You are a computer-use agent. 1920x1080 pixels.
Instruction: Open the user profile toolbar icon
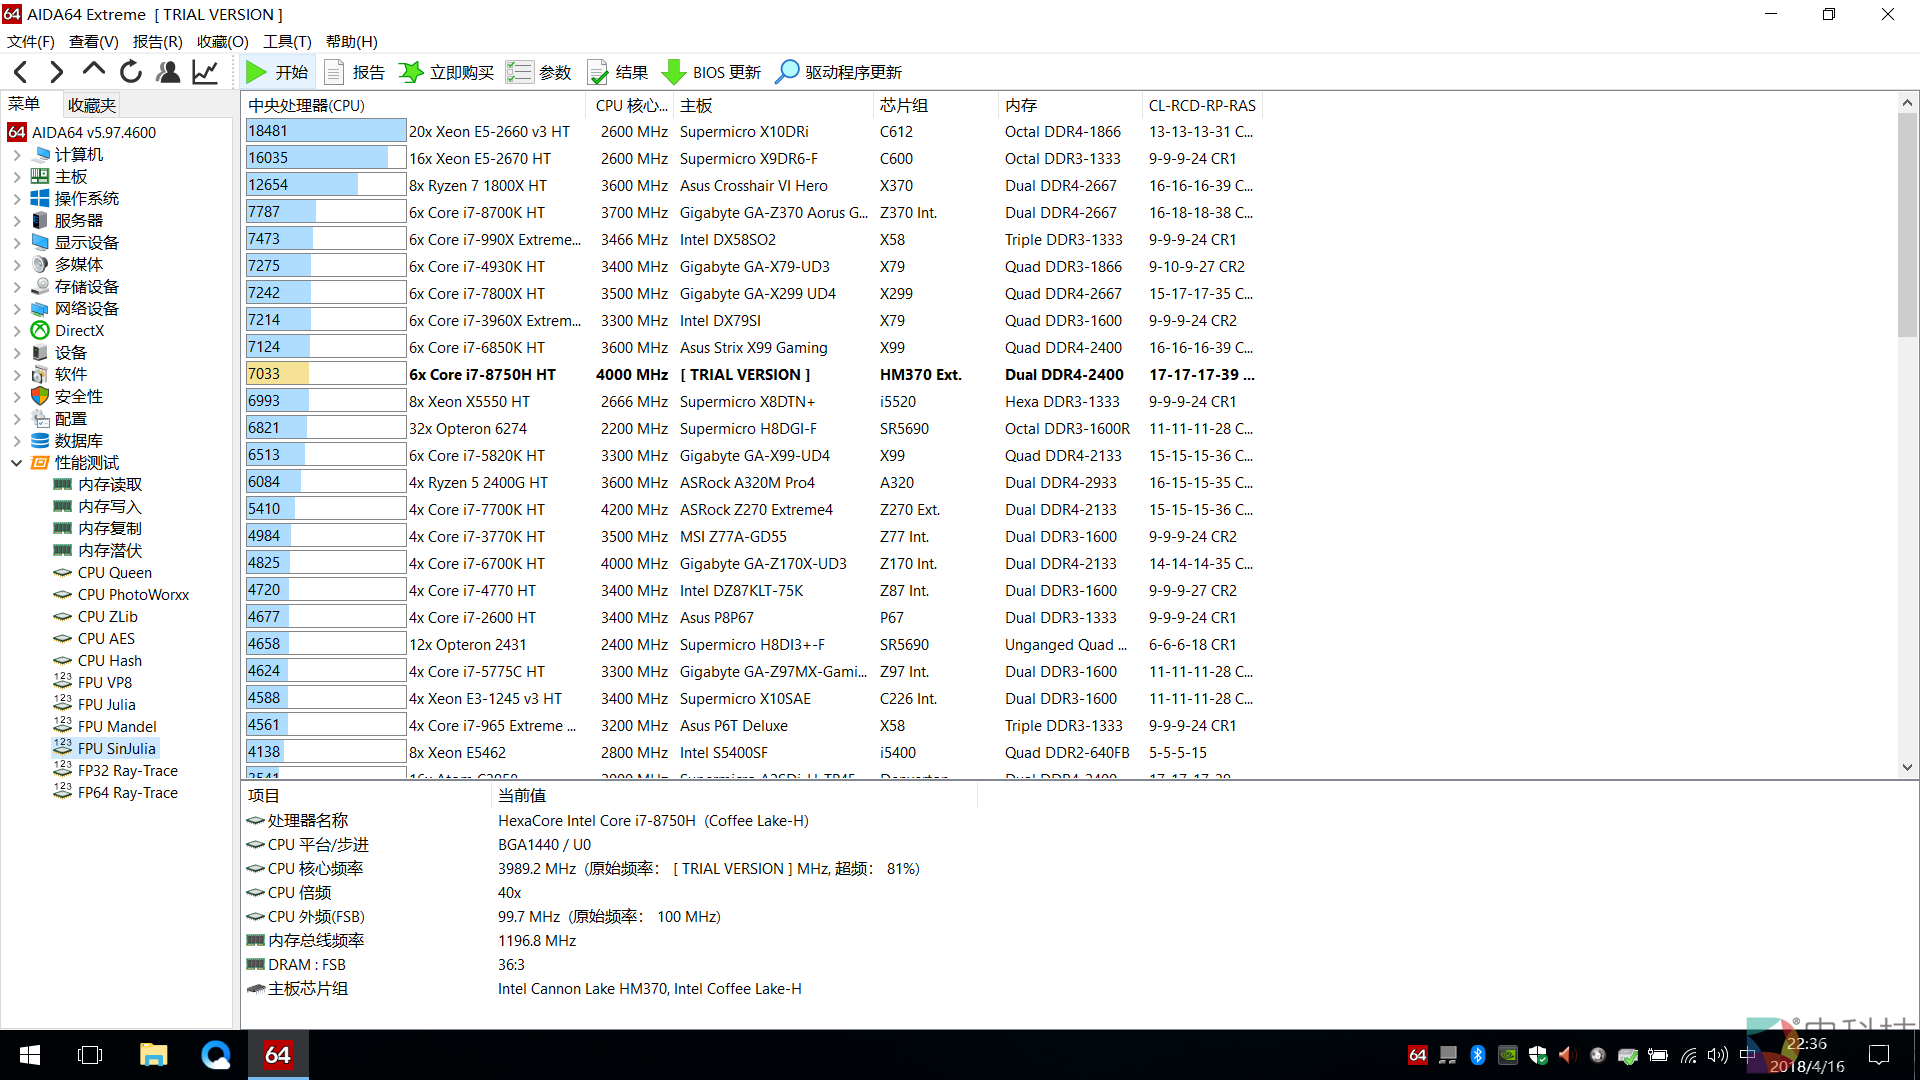tap(168, 72)
